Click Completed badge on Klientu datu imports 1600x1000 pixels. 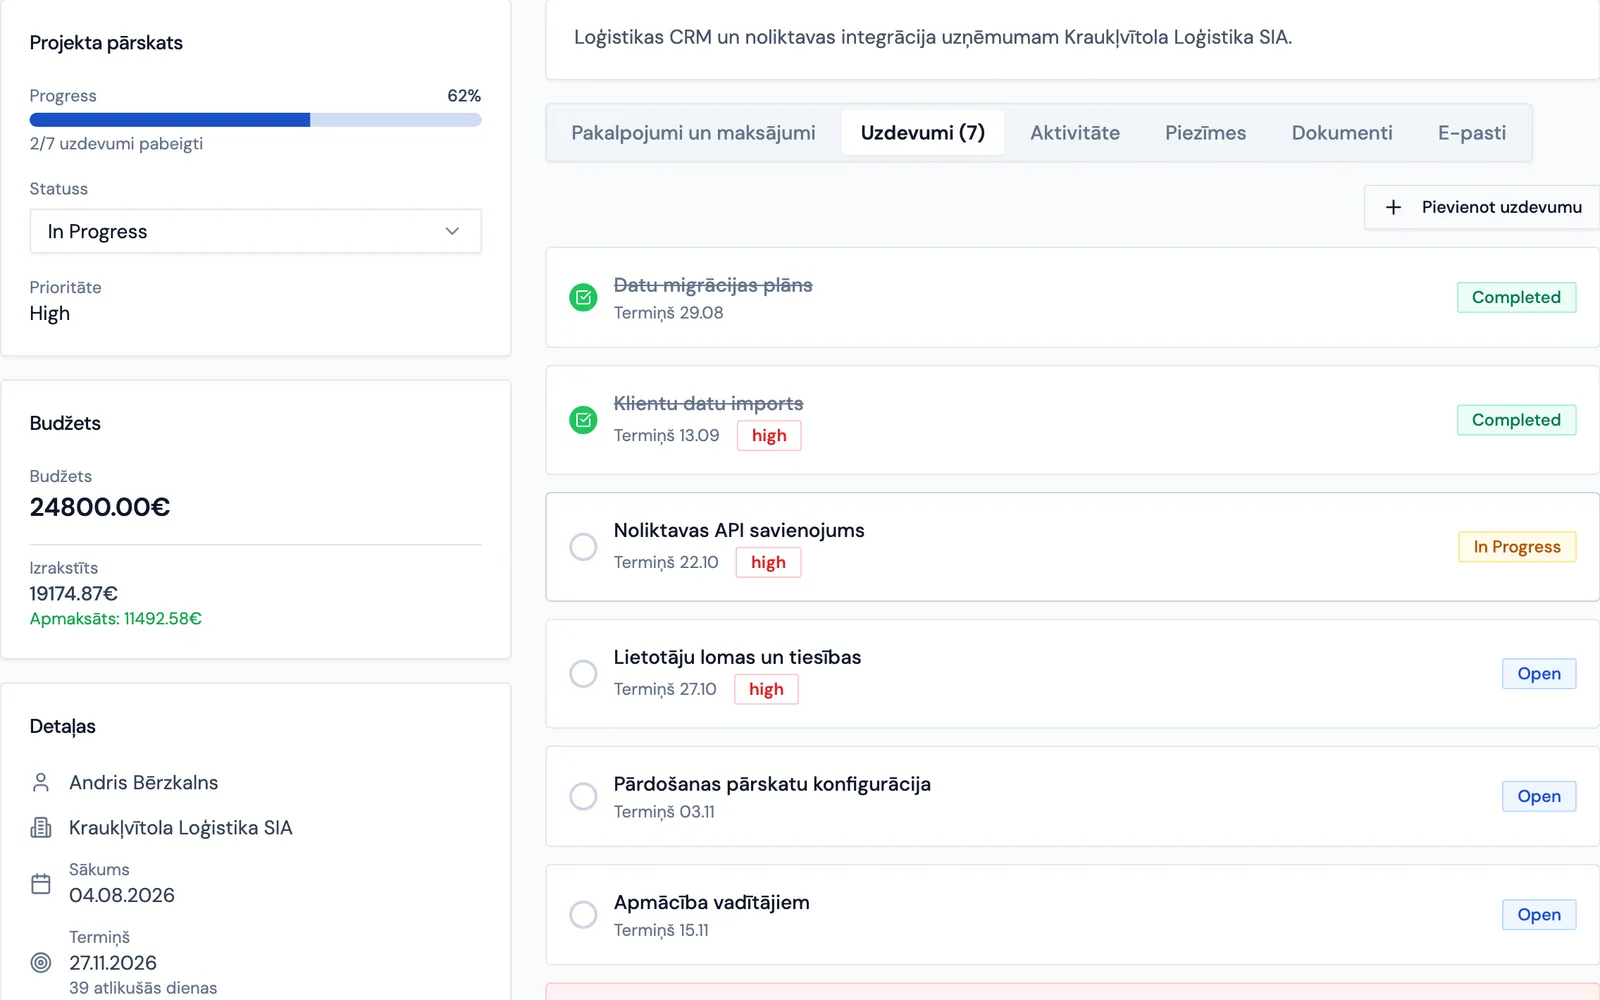click(1516, 420)
